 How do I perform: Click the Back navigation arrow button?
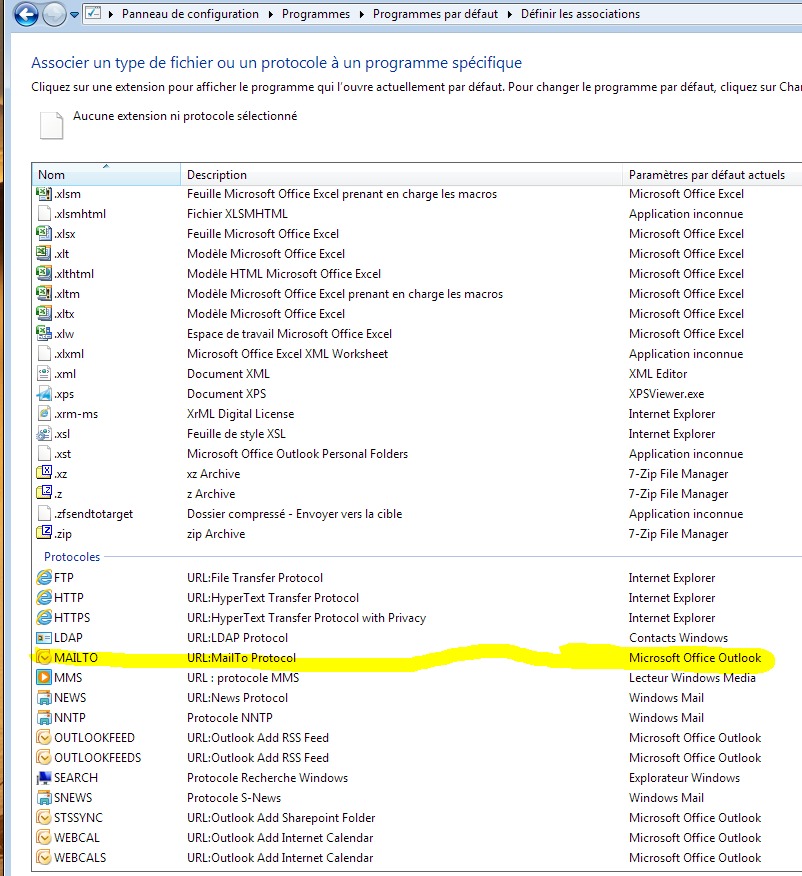26,14
